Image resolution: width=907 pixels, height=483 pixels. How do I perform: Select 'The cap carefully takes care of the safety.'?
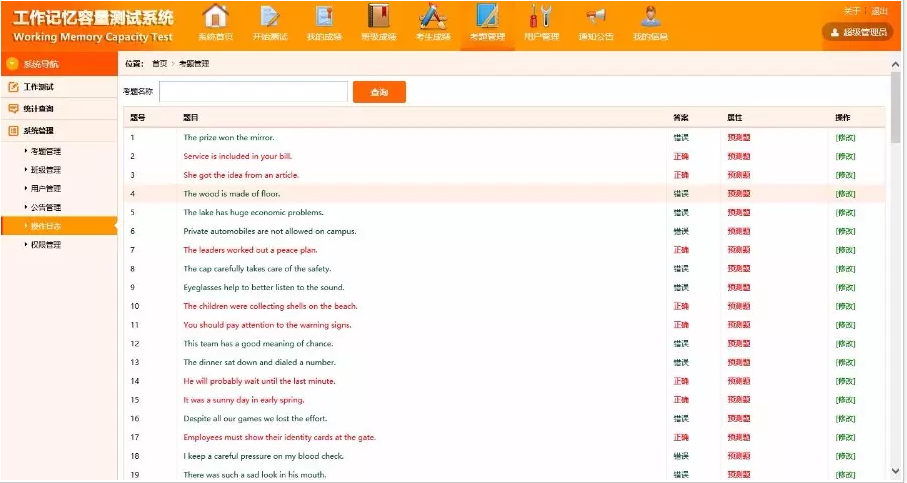click(257, 268)
